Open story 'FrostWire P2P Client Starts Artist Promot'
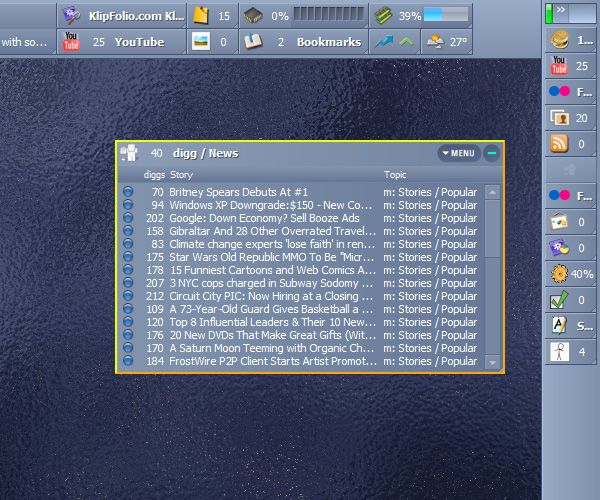This screenshot has height=500, width=600. 273,361
